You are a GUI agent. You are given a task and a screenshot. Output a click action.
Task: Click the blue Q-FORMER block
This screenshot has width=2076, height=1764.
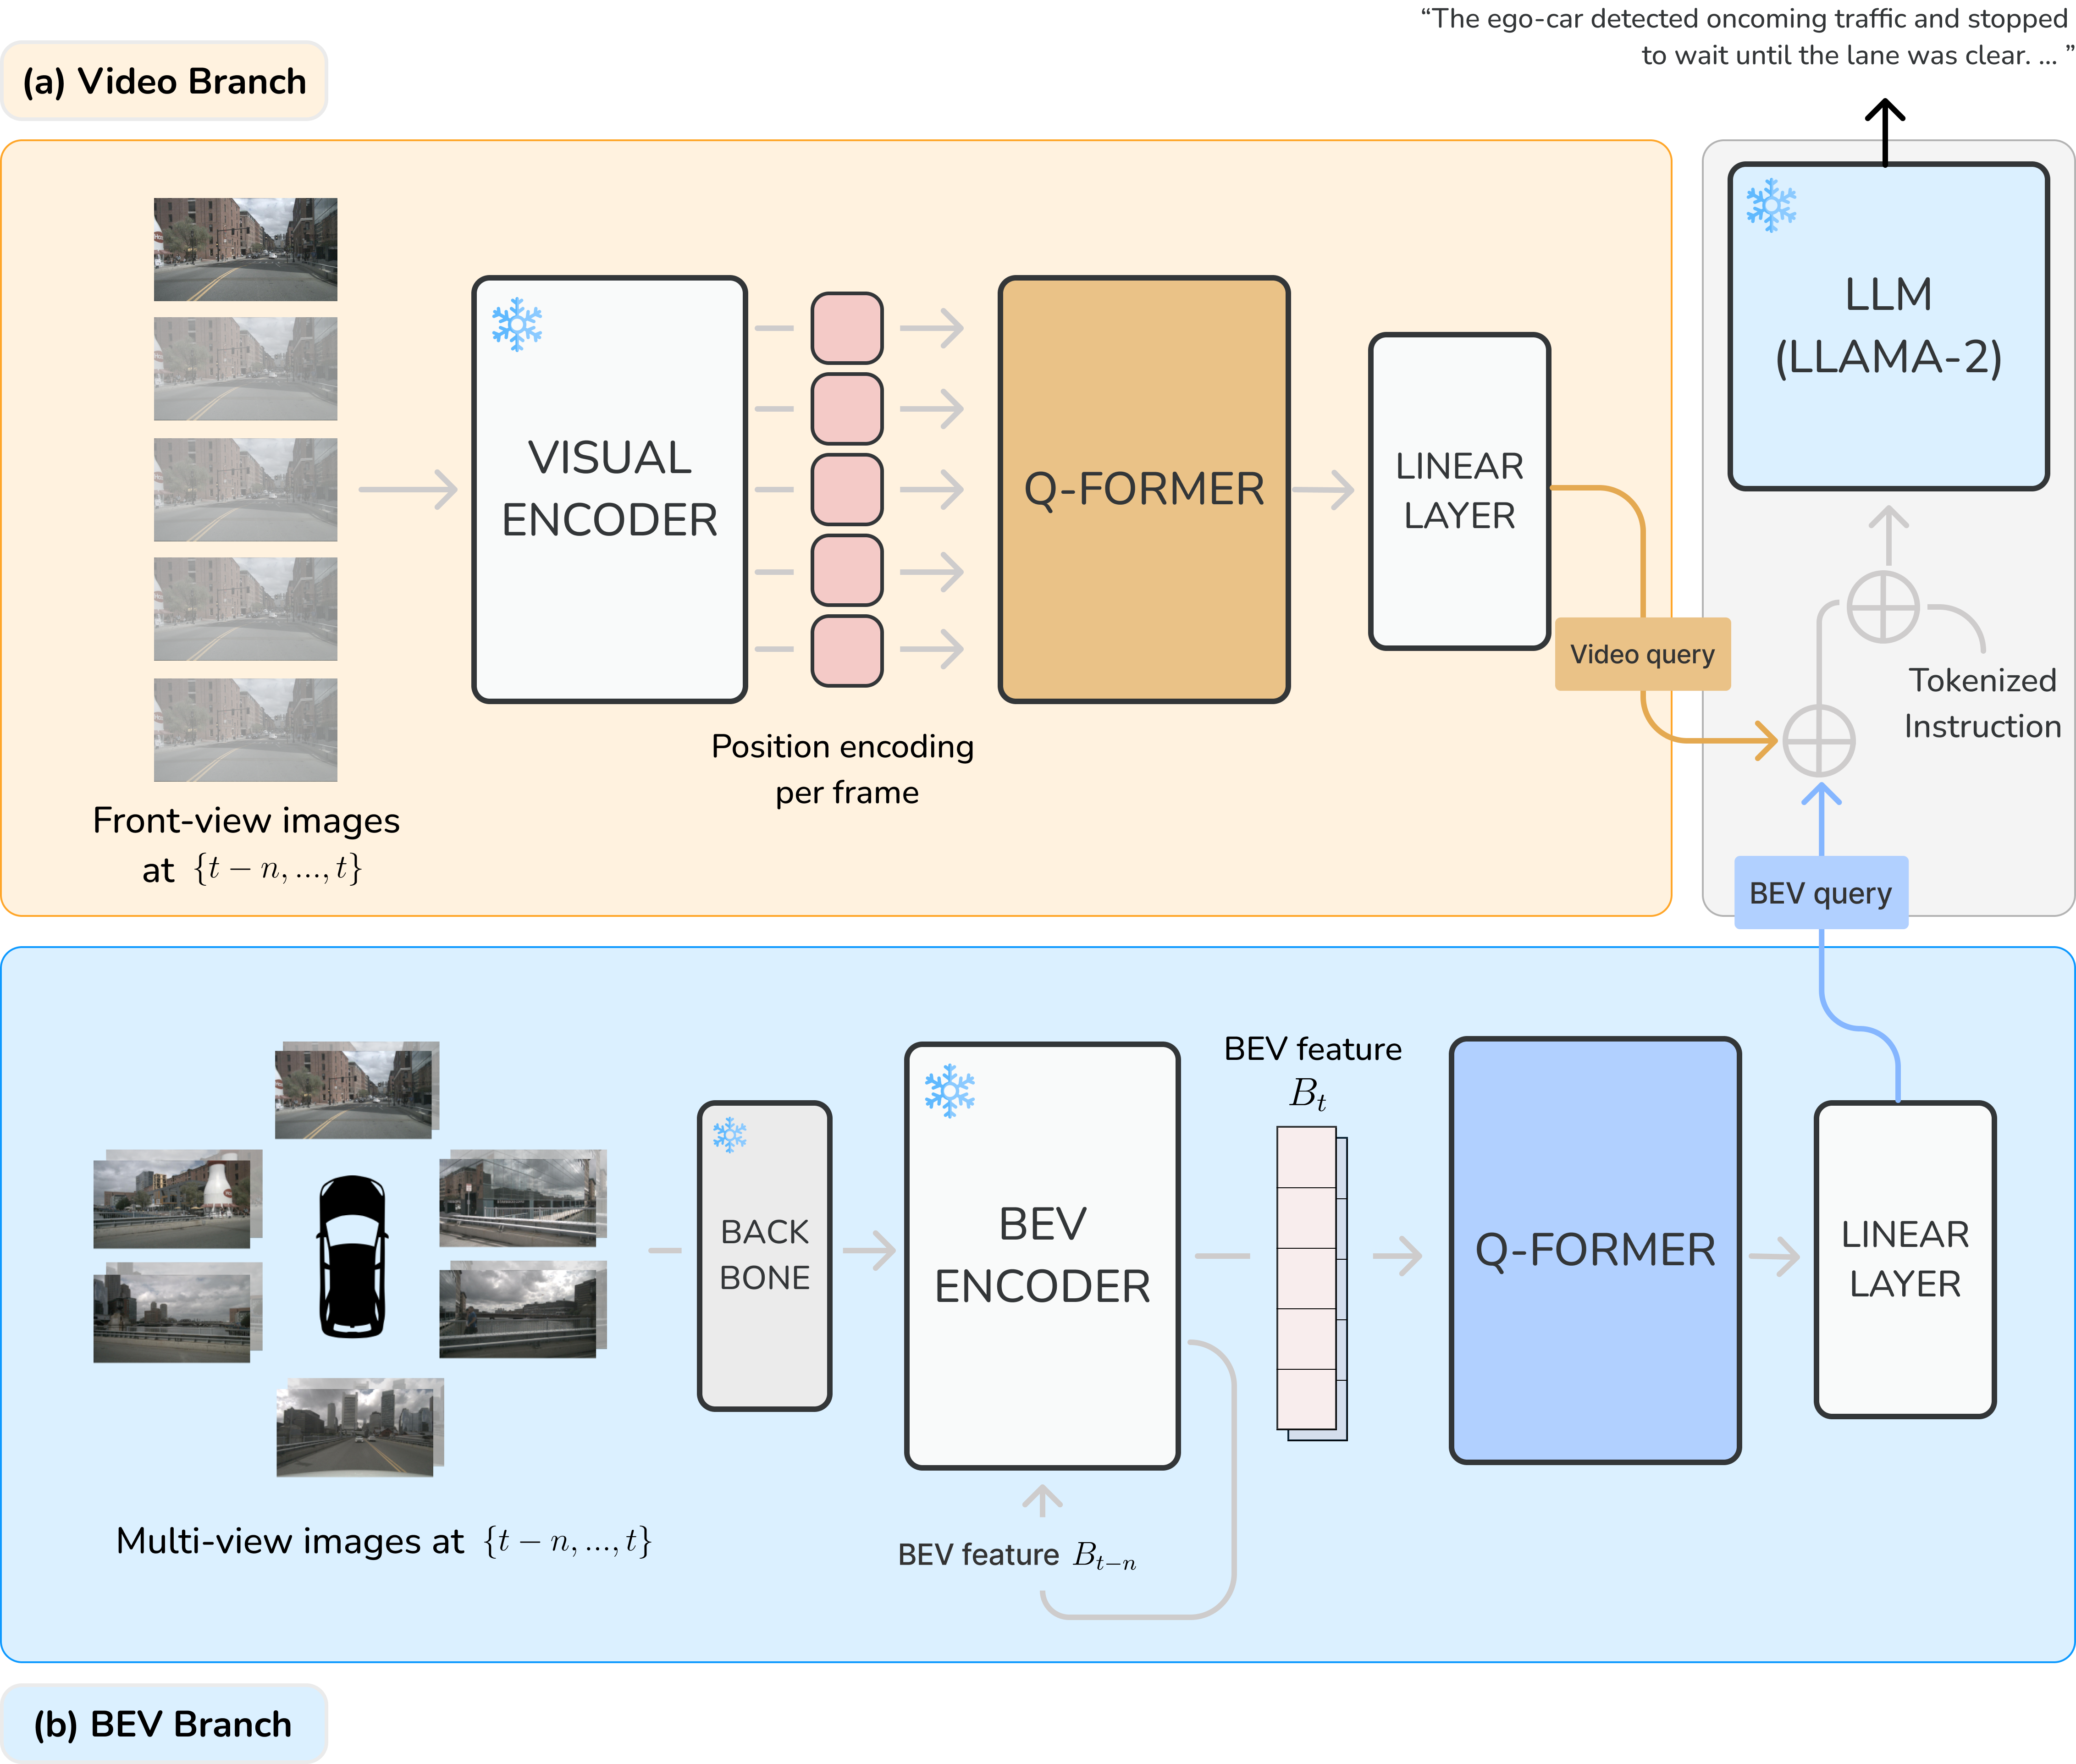click(1595, 1250)
